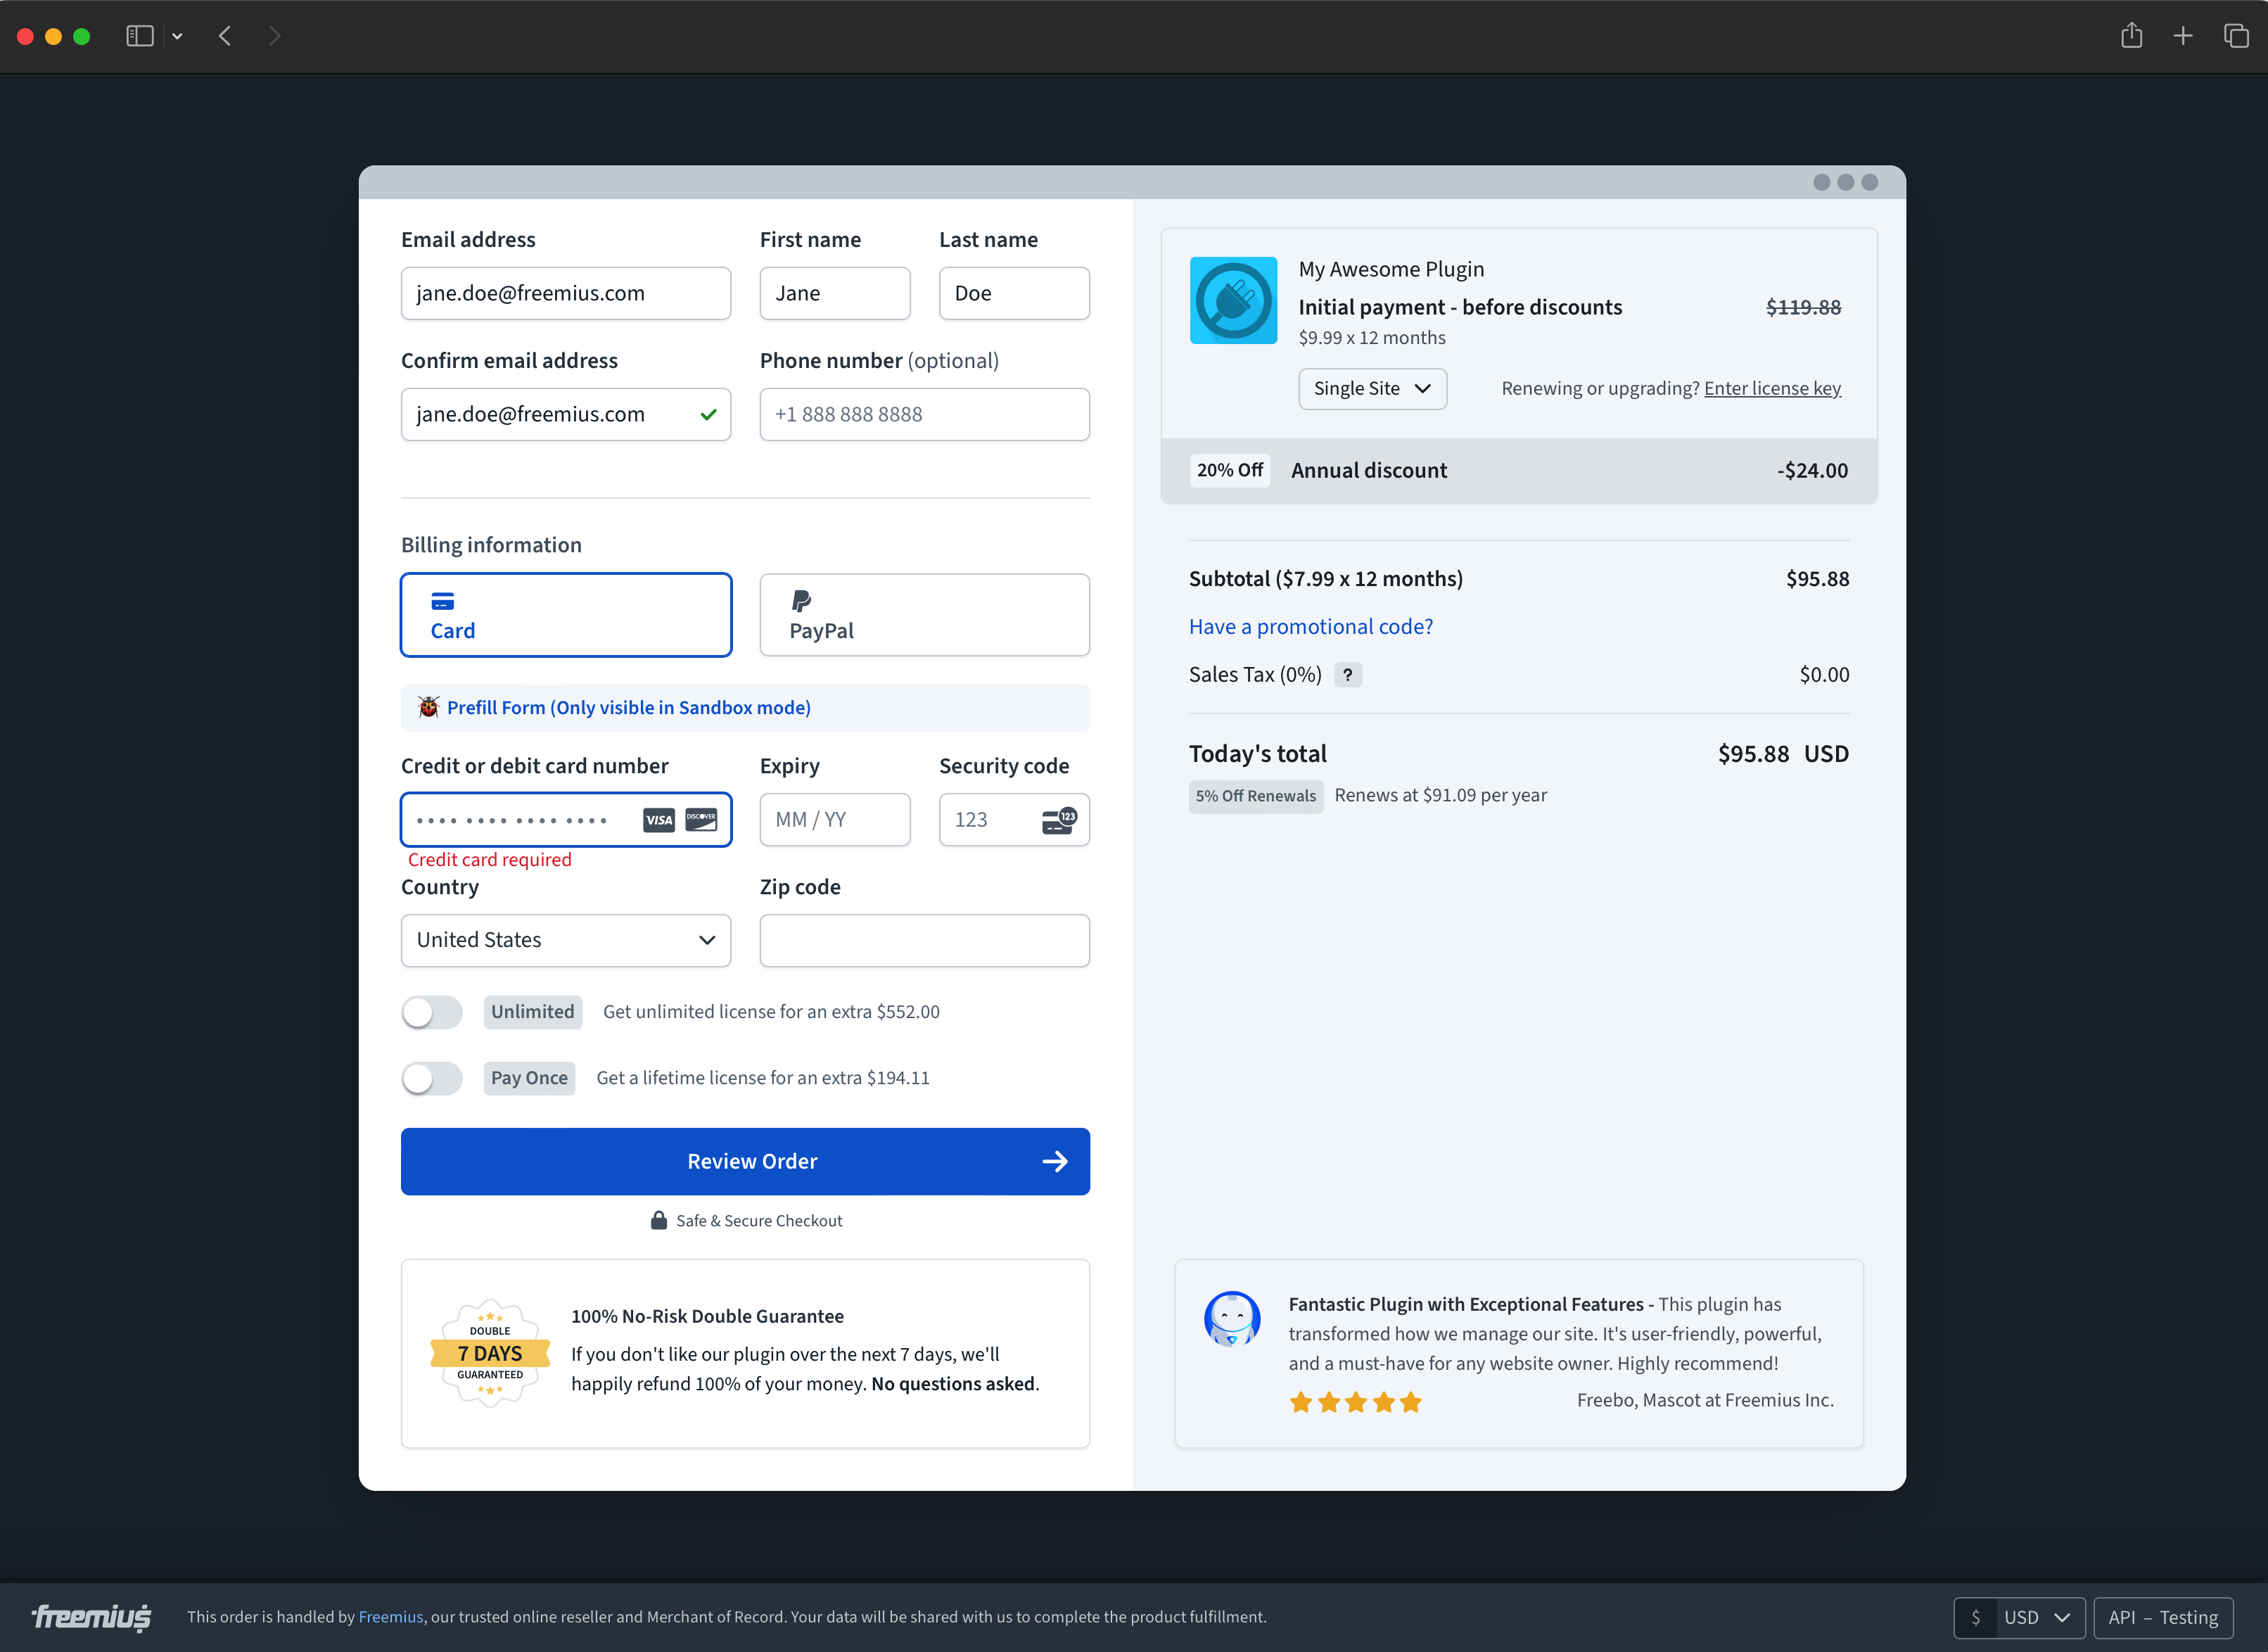
Task: Click the PayPal payment icon
Action: click(803, 601)
